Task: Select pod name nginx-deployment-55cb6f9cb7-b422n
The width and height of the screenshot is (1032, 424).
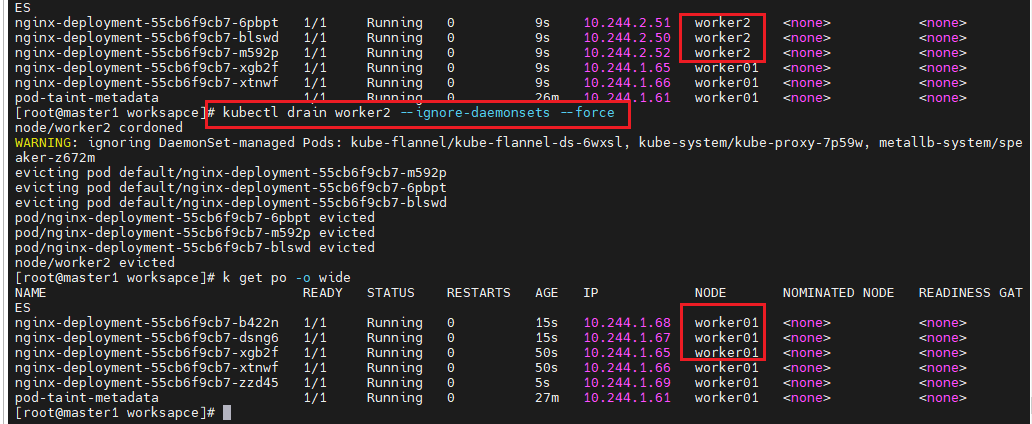Action: [147, 323]
